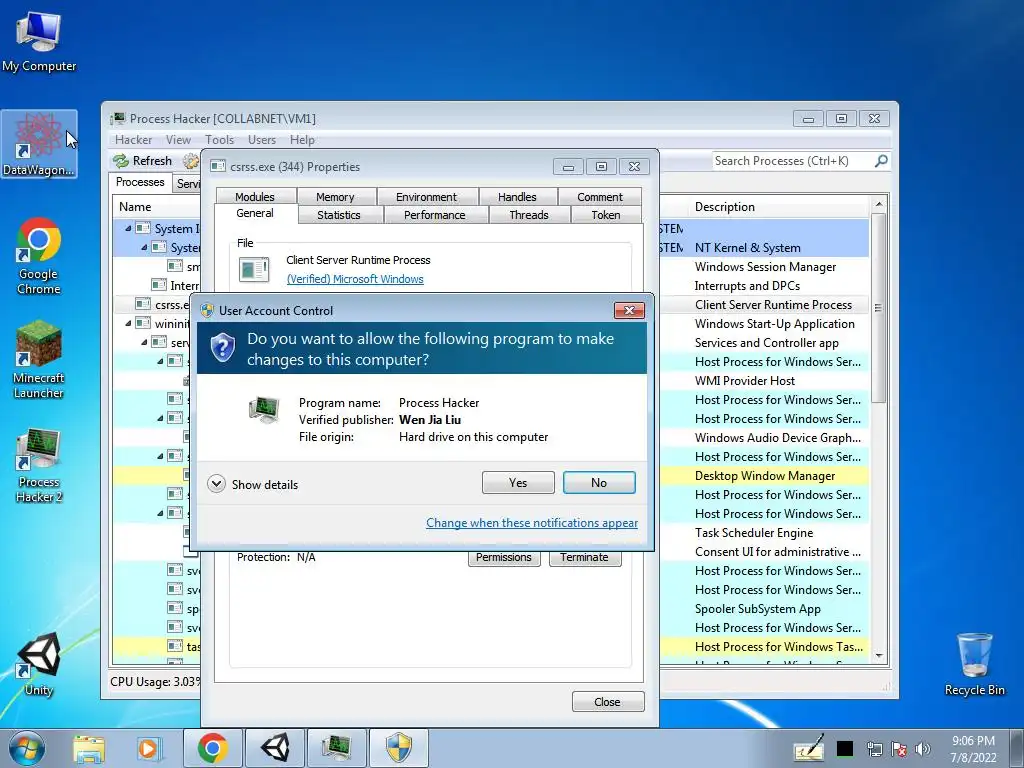The width and height of the screenshot is (1024, 768).
Task: Switch to Unity in the taskbar
Action: tap(275, 748)
